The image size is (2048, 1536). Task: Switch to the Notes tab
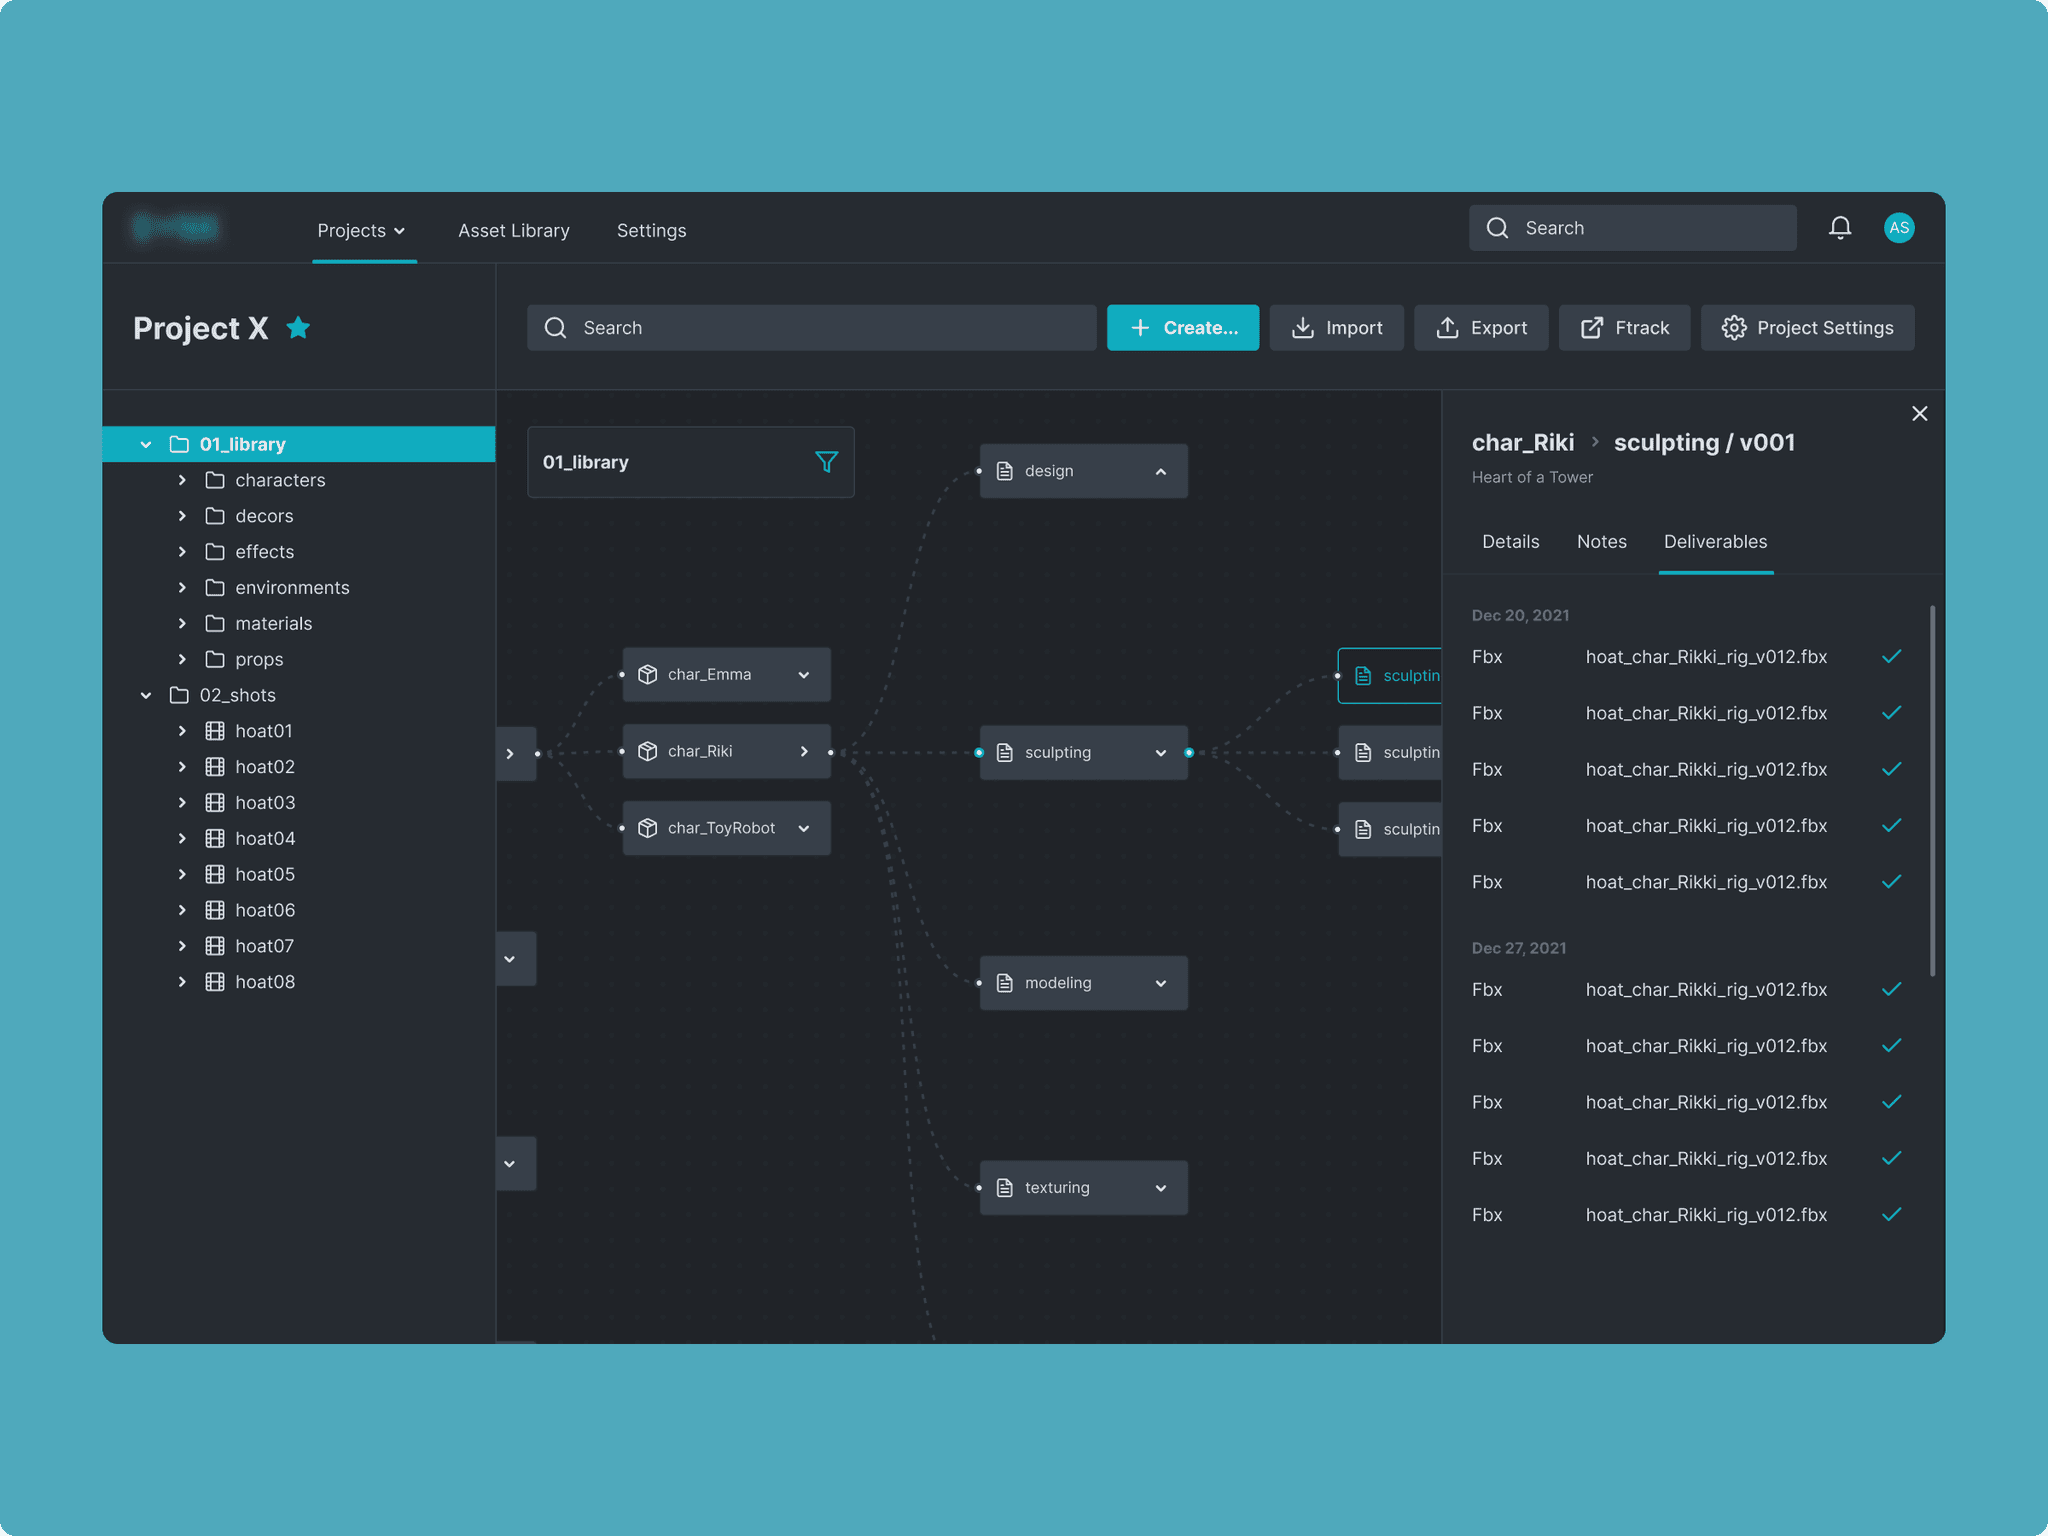point(1601,542)
